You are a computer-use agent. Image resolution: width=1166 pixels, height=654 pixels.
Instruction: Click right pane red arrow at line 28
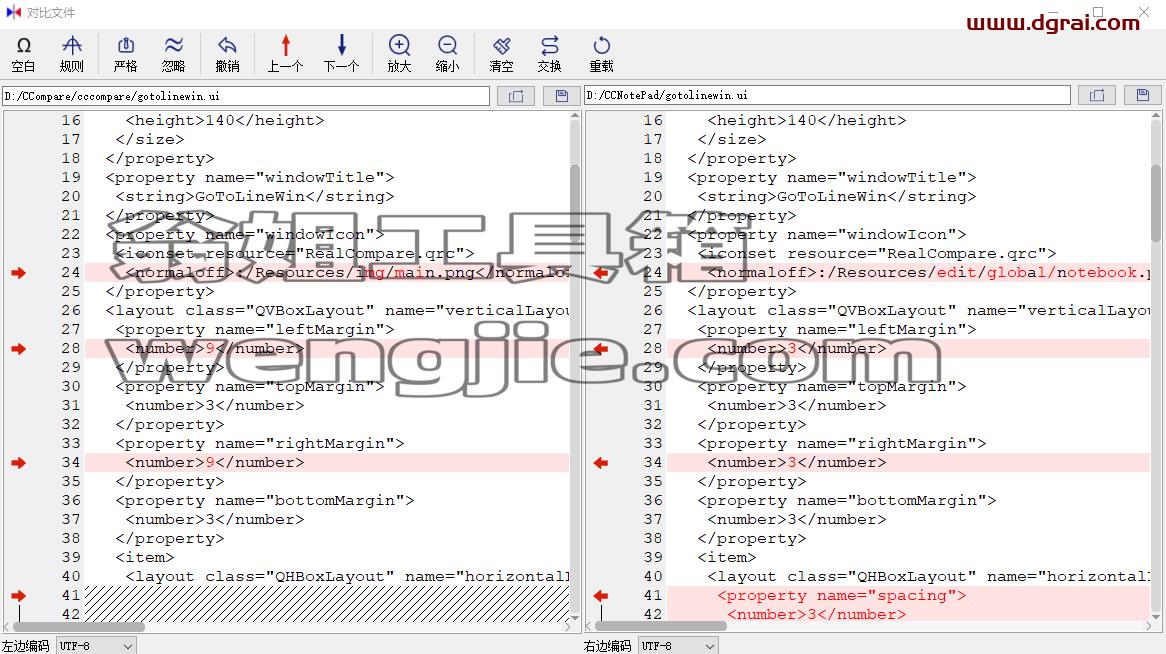click(601, 349)
